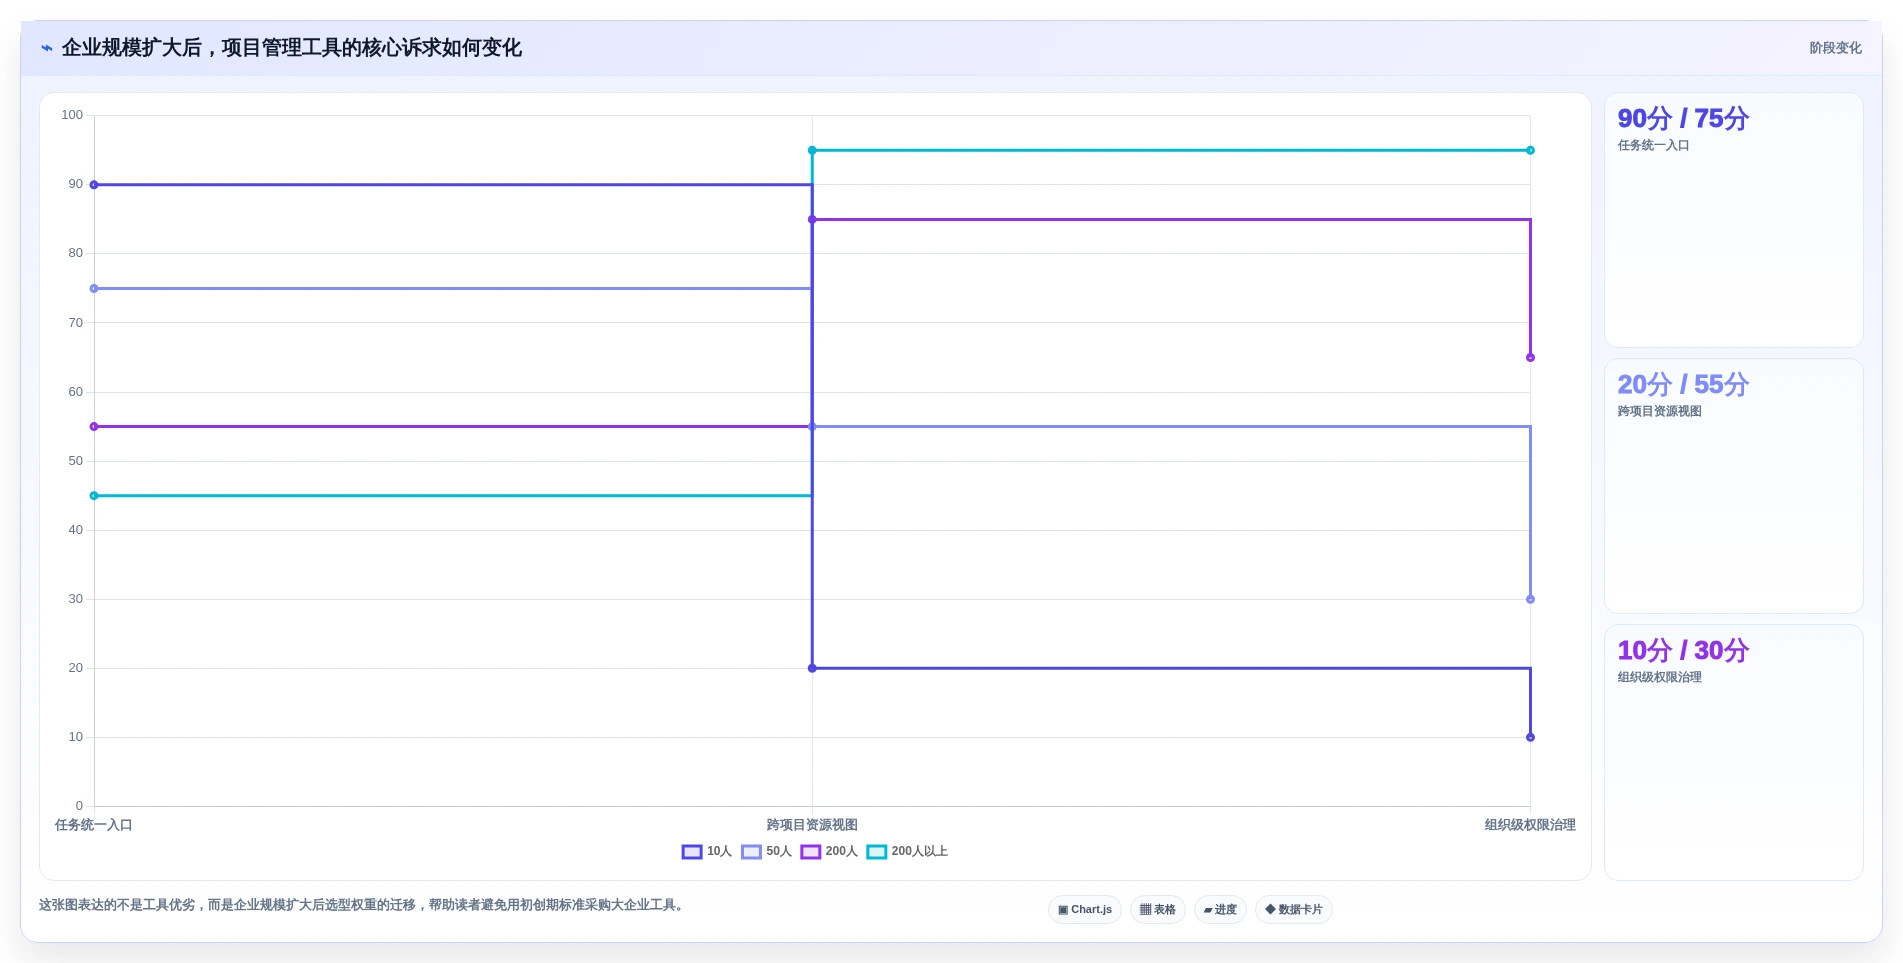Open the 90分 / 75分 data card

click(1734, 220)
